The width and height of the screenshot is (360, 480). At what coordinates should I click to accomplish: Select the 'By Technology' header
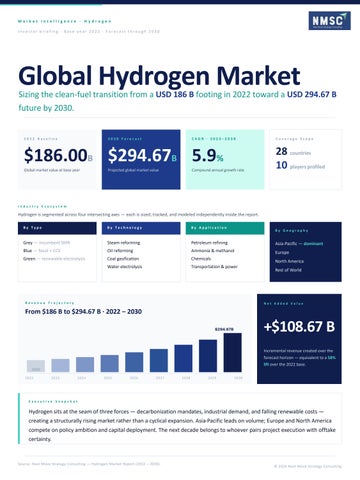pyautogui.click(x=141, y=228)
